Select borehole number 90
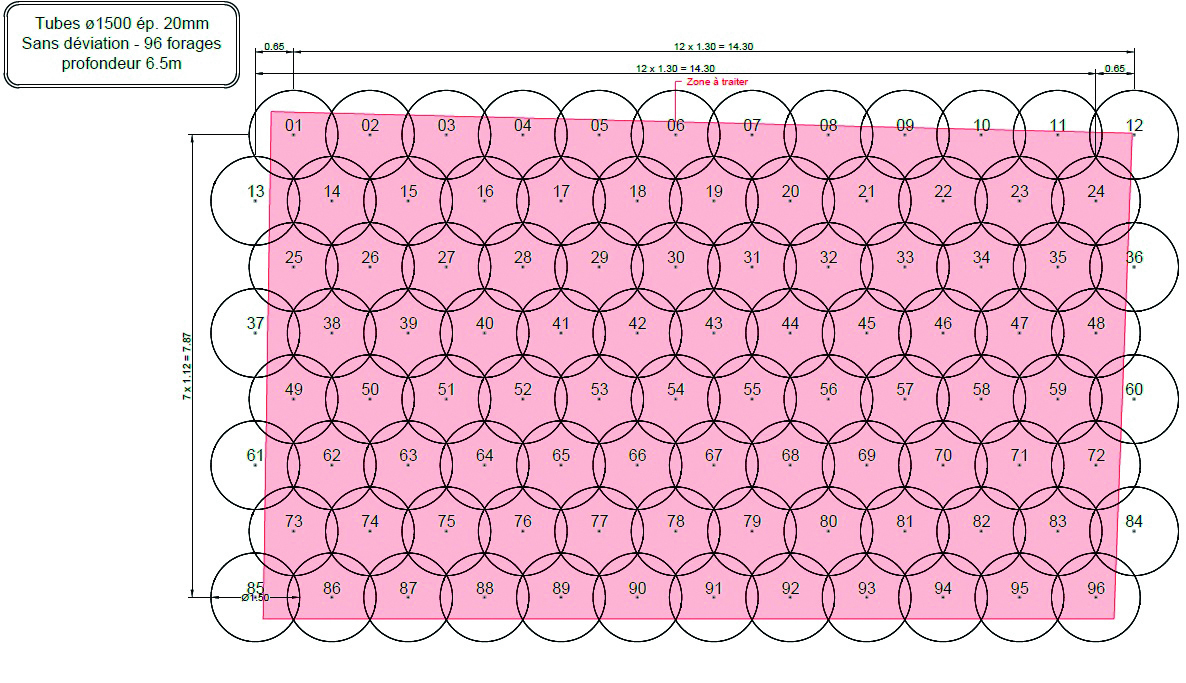1186x683 pixels. click(638, 588)
